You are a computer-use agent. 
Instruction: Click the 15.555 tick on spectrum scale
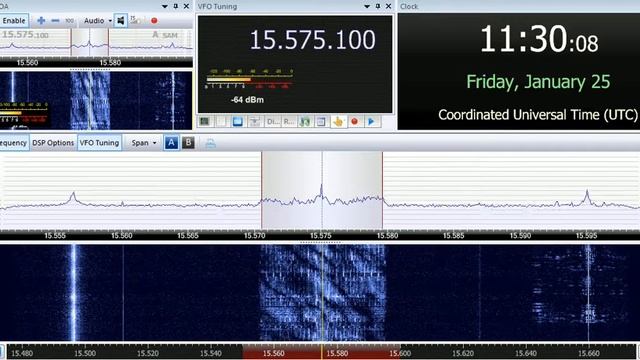(55, 236)
